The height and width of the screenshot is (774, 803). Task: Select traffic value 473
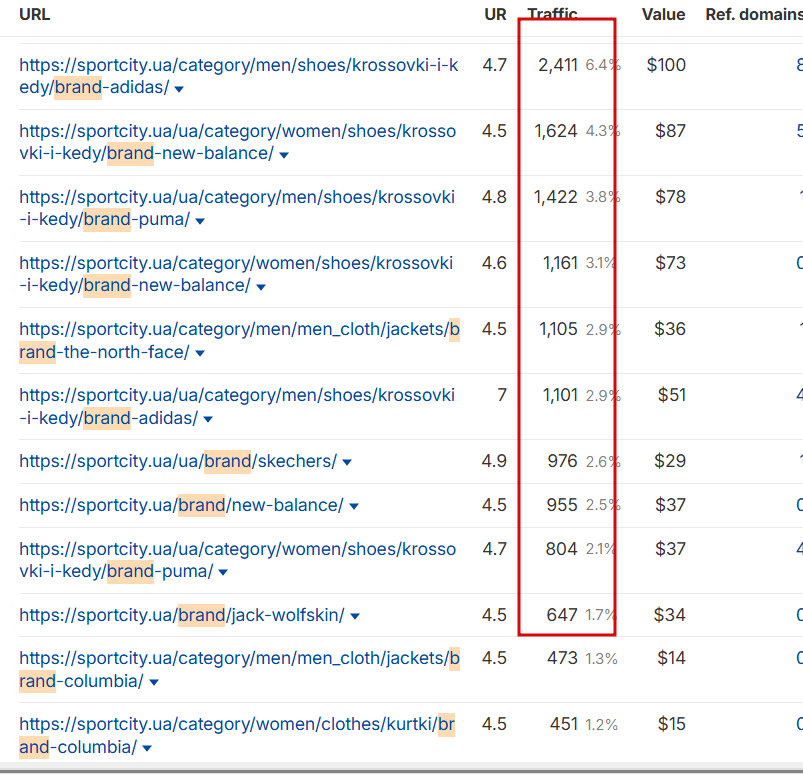point(562,658)
